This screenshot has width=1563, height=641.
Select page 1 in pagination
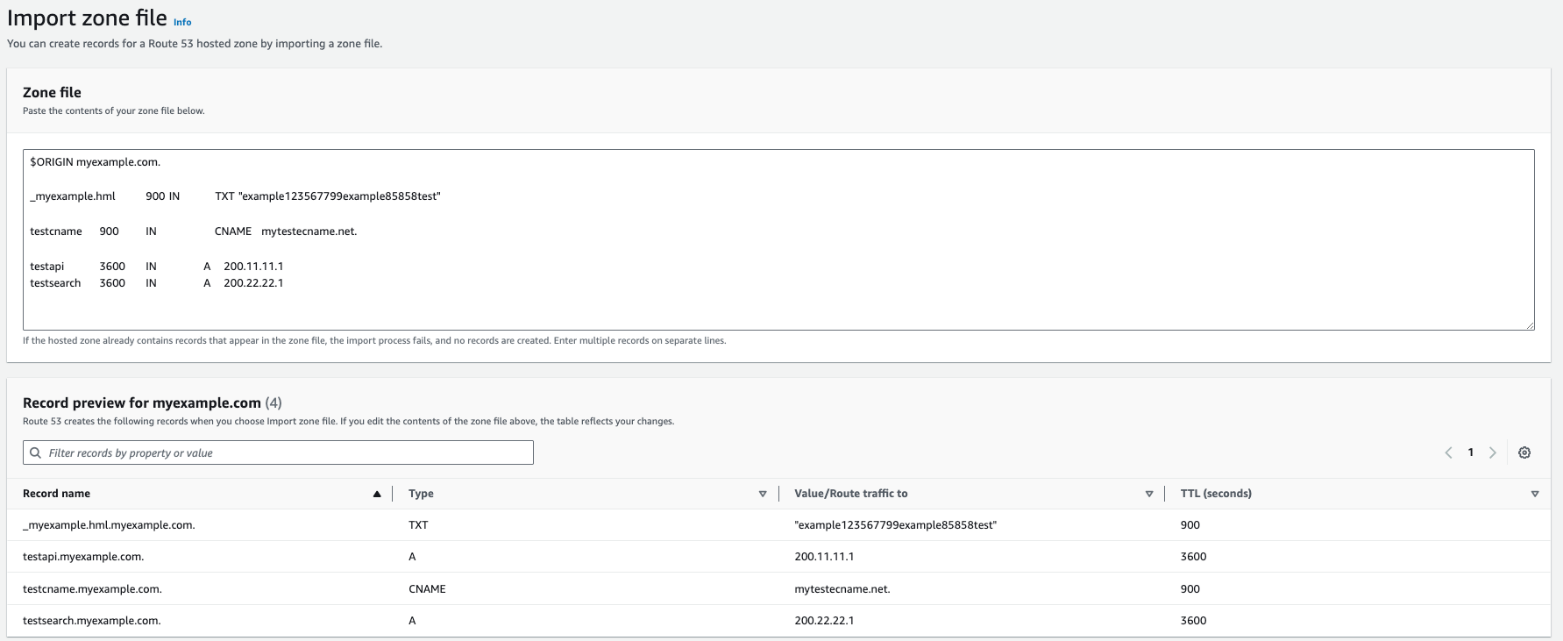coord(1471,453)
